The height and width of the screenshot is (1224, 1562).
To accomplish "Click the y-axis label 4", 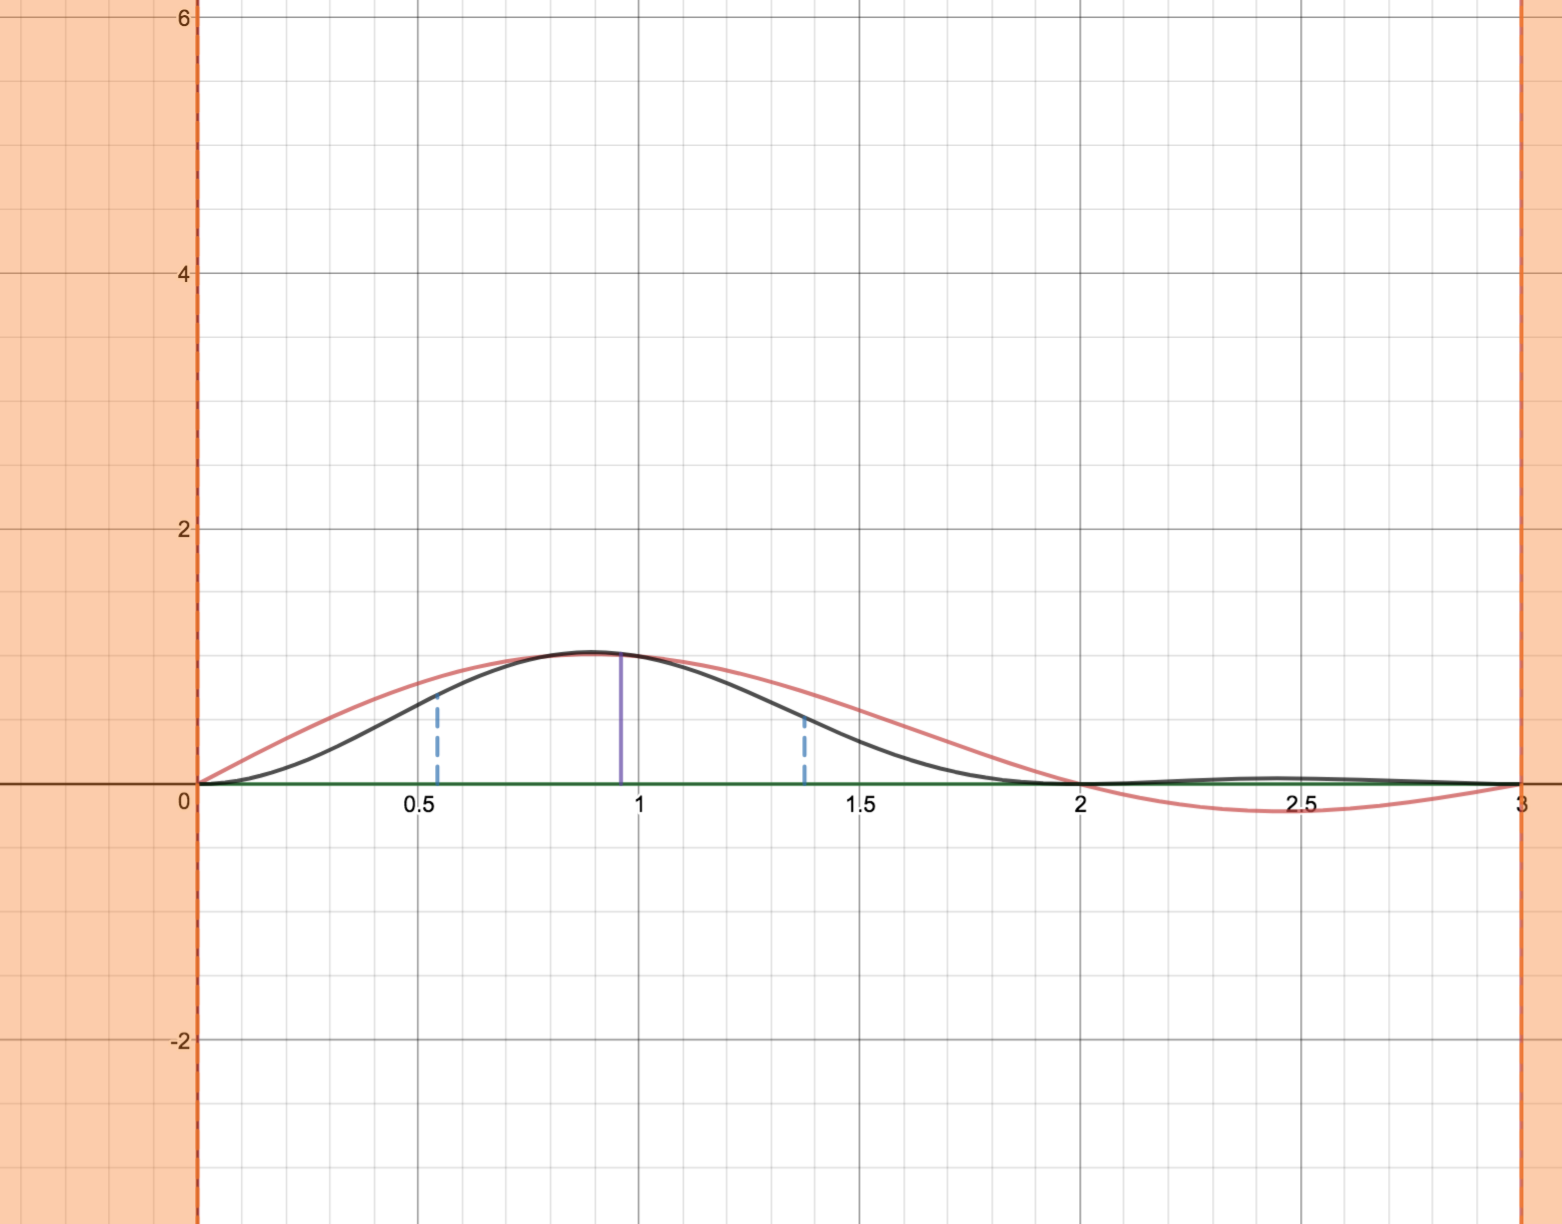I will tap(184, 274).
